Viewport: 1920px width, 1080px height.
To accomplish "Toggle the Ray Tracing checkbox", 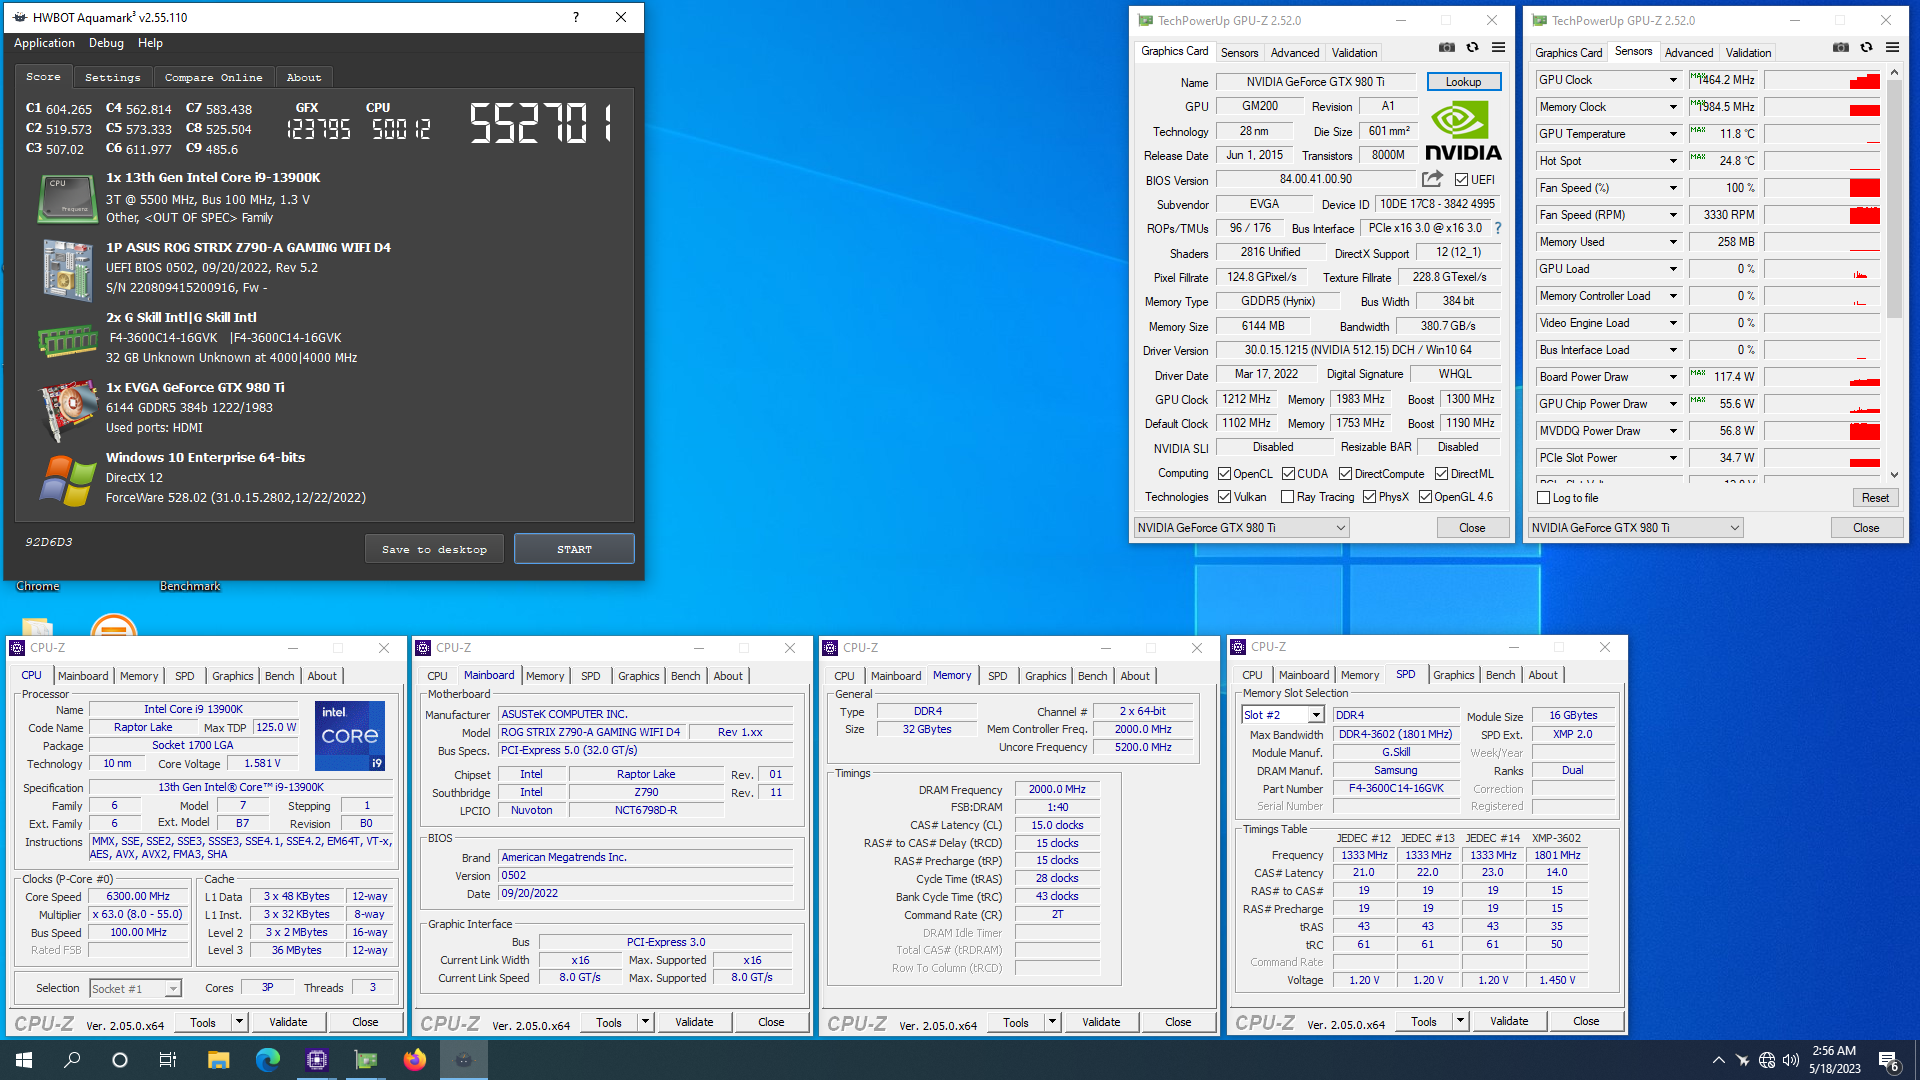I will coord(1288,497).
